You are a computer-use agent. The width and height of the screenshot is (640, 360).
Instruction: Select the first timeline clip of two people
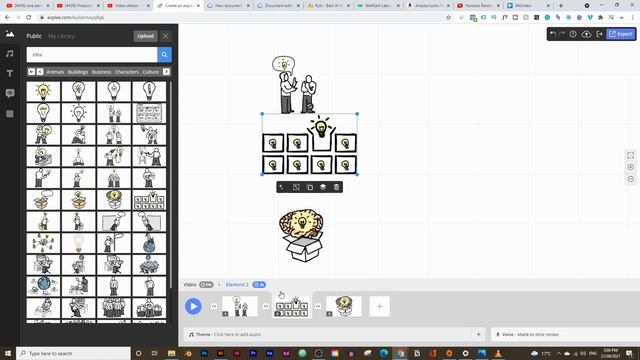(x=240, y=306)
